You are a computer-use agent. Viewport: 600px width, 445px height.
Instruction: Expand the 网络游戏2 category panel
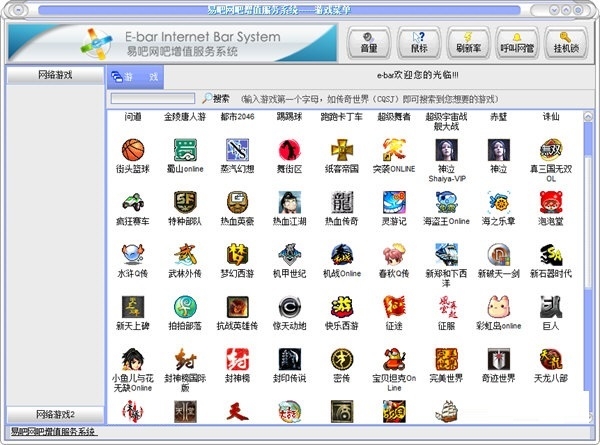tap(54, 414)
